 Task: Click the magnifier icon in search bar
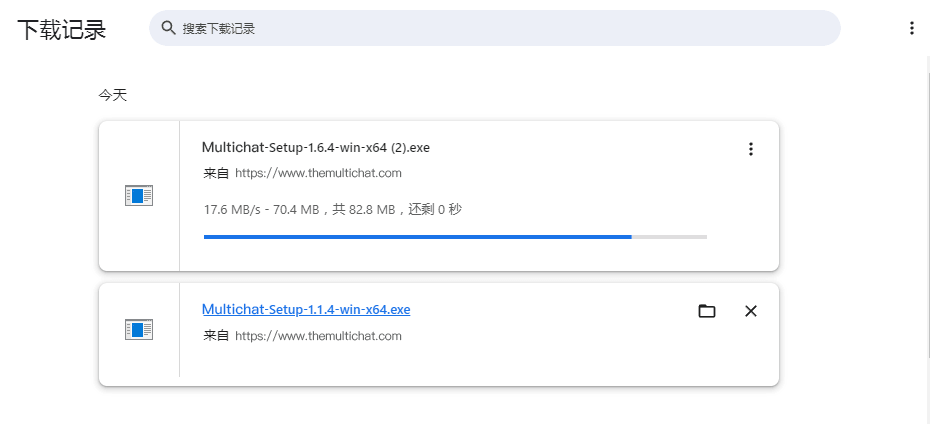pyautogui.click(x=168, y=28)
